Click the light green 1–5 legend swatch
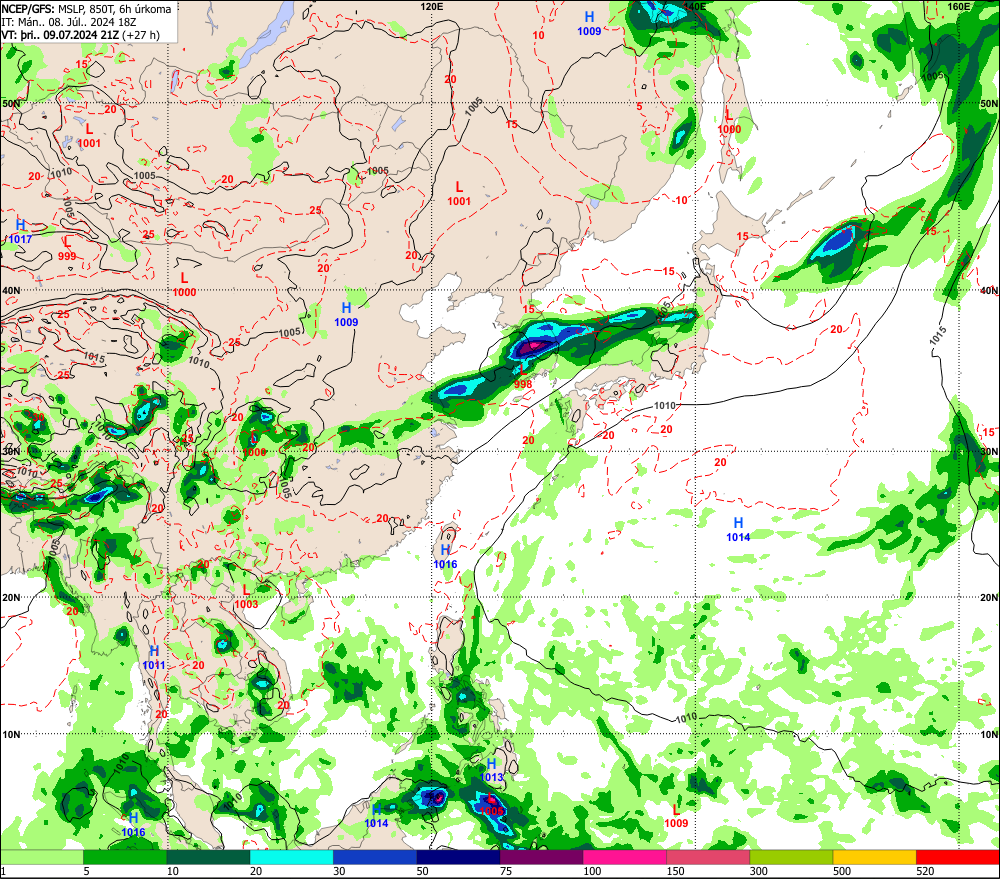The height and width of the screenshot is (879, 1000). click(x=41, y=857)
